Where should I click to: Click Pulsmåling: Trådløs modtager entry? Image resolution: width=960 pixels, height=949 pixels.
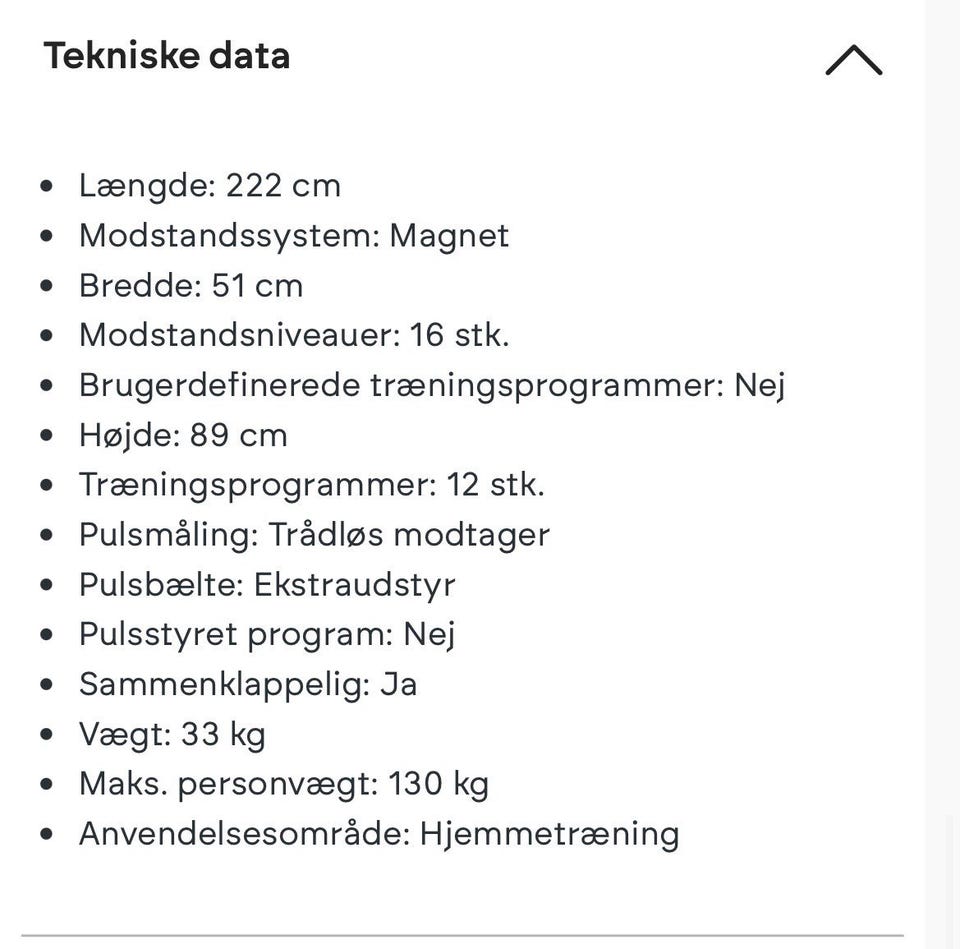pos(314,535)
